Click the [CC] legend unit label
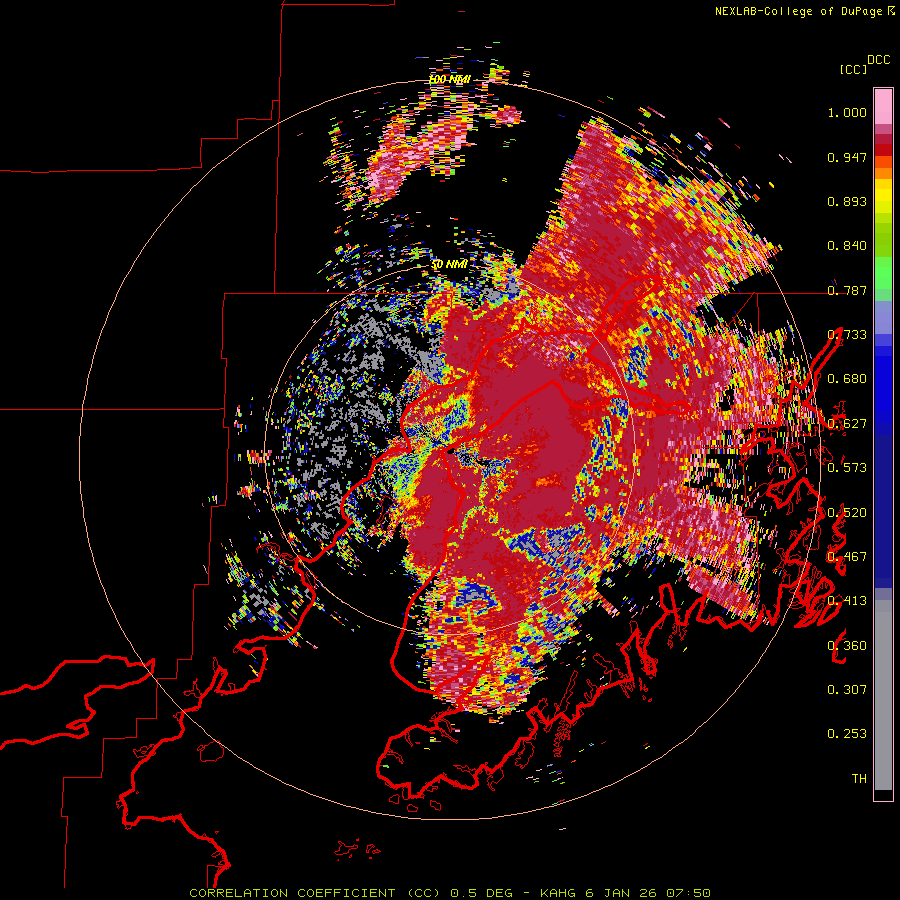900x900 pixels. [853, 69]
